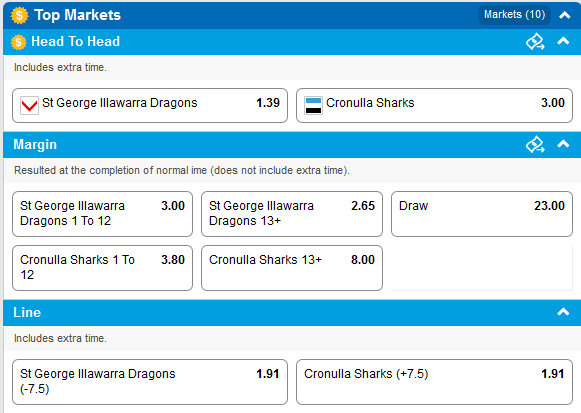Select St George Illawarra Dragons at 1.39

[x=150, y=105]
